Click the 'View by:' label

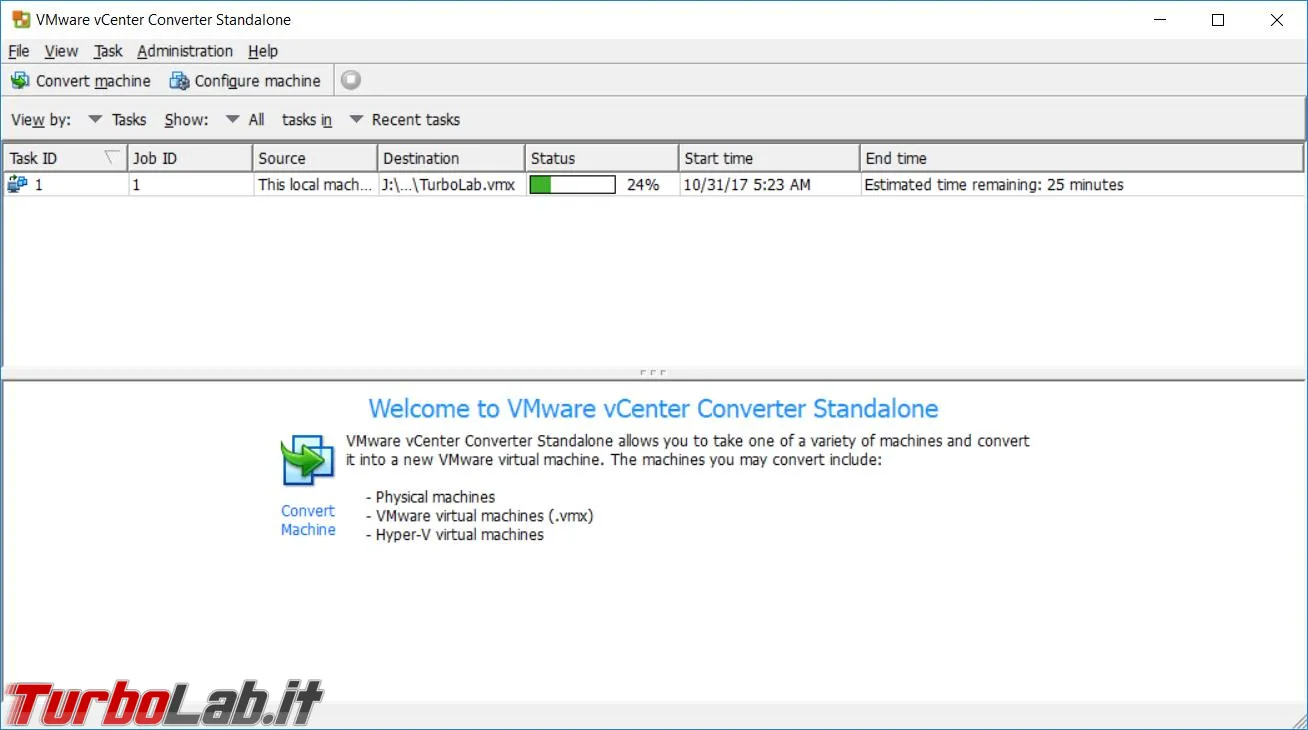pyautogui.click(x=41, y=120)
